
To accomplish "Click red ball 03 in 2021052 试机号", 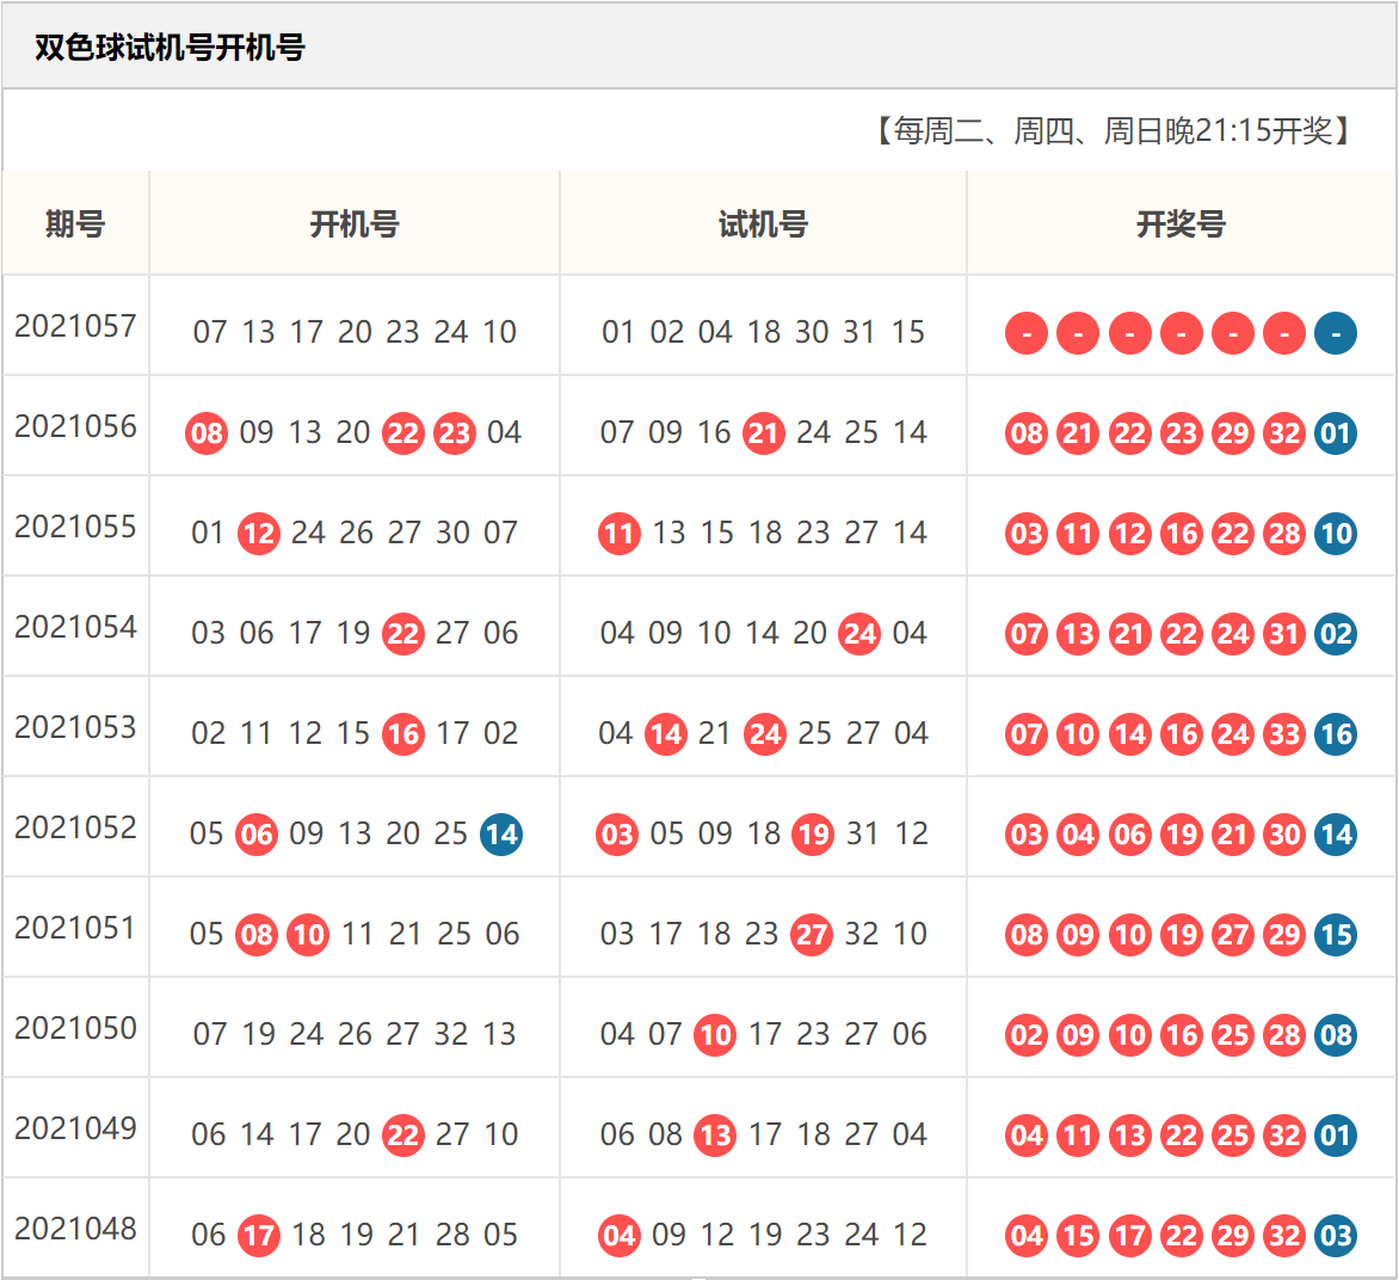I will tap(618, 834).
